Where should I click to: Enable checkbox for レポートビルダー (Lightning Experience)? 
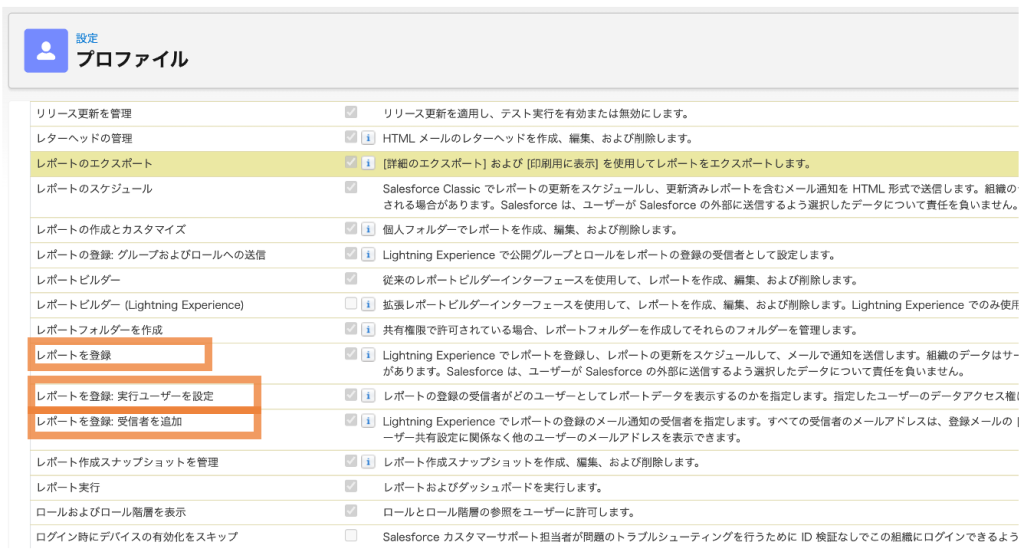coord(351,304)
